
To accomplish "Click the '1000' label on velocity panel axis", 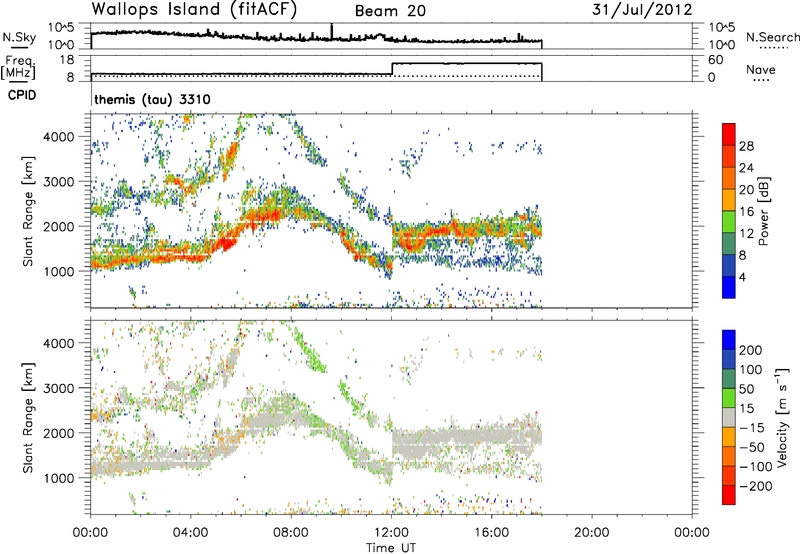I will (59, 478).
